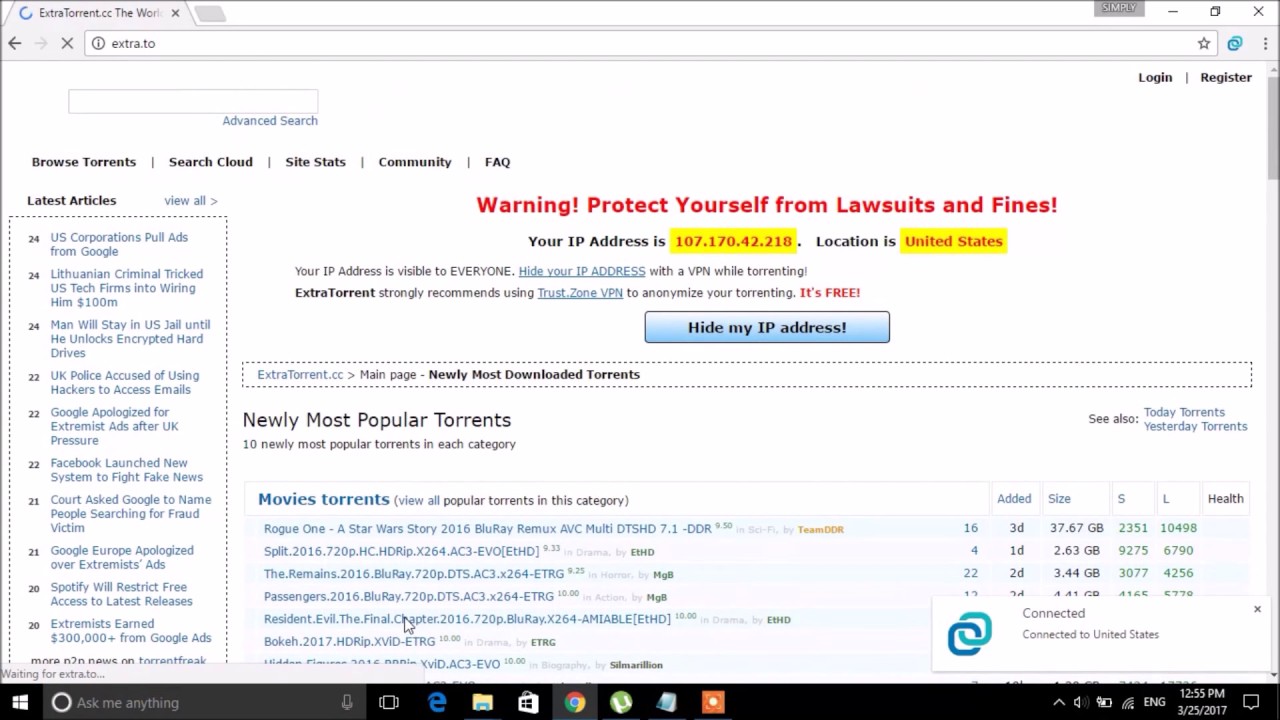Click the Added column header
The height and width of the screenshot is (720, 1280).
1014,499
